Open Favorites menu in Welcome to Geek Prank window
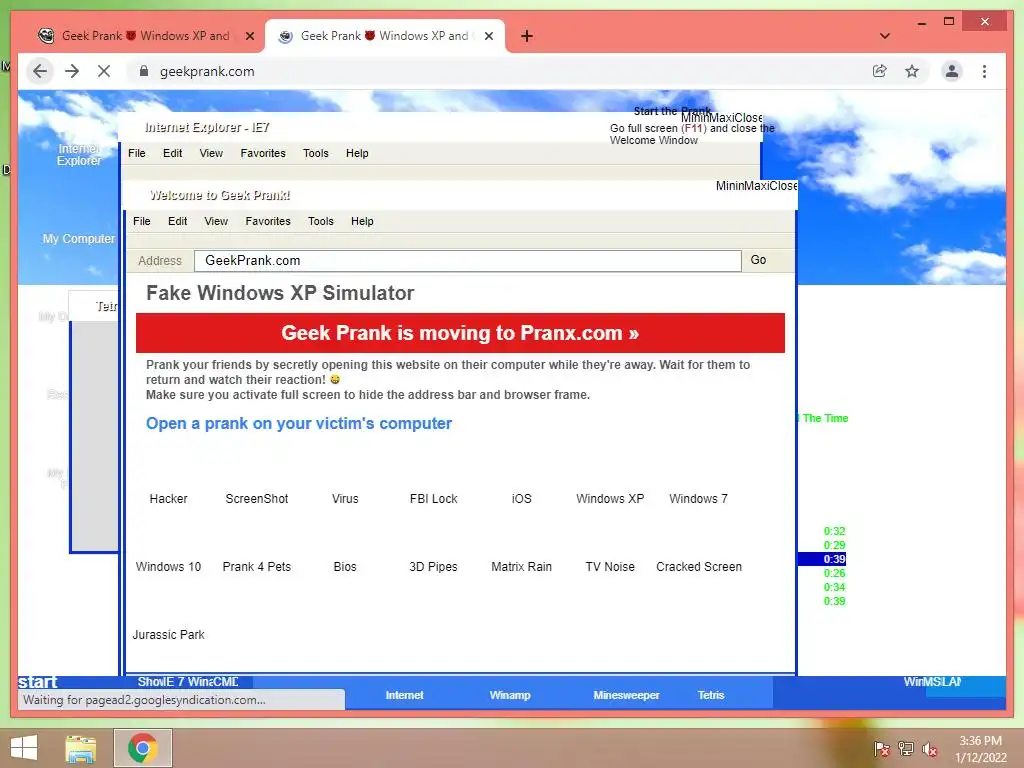The width and height of the screenshot is (1024, 768). coord(268,221)
